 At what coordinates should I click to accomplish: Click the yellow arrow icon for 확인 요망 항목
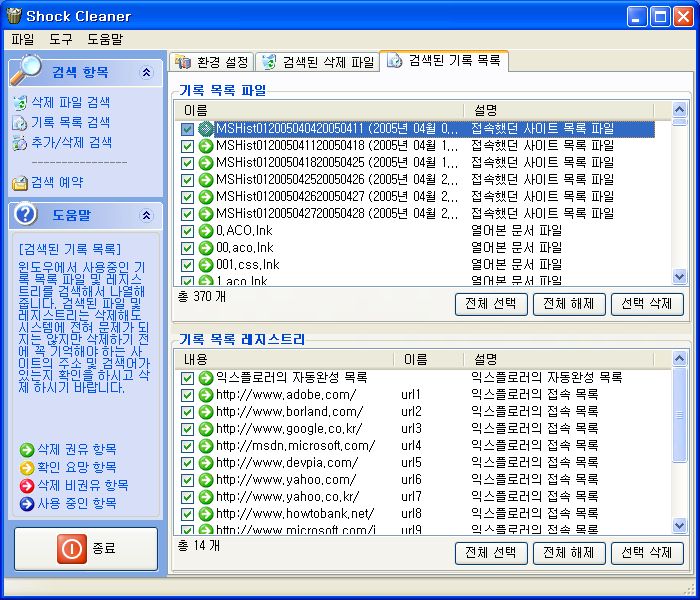pyautogui.click(x=27, y=467)
